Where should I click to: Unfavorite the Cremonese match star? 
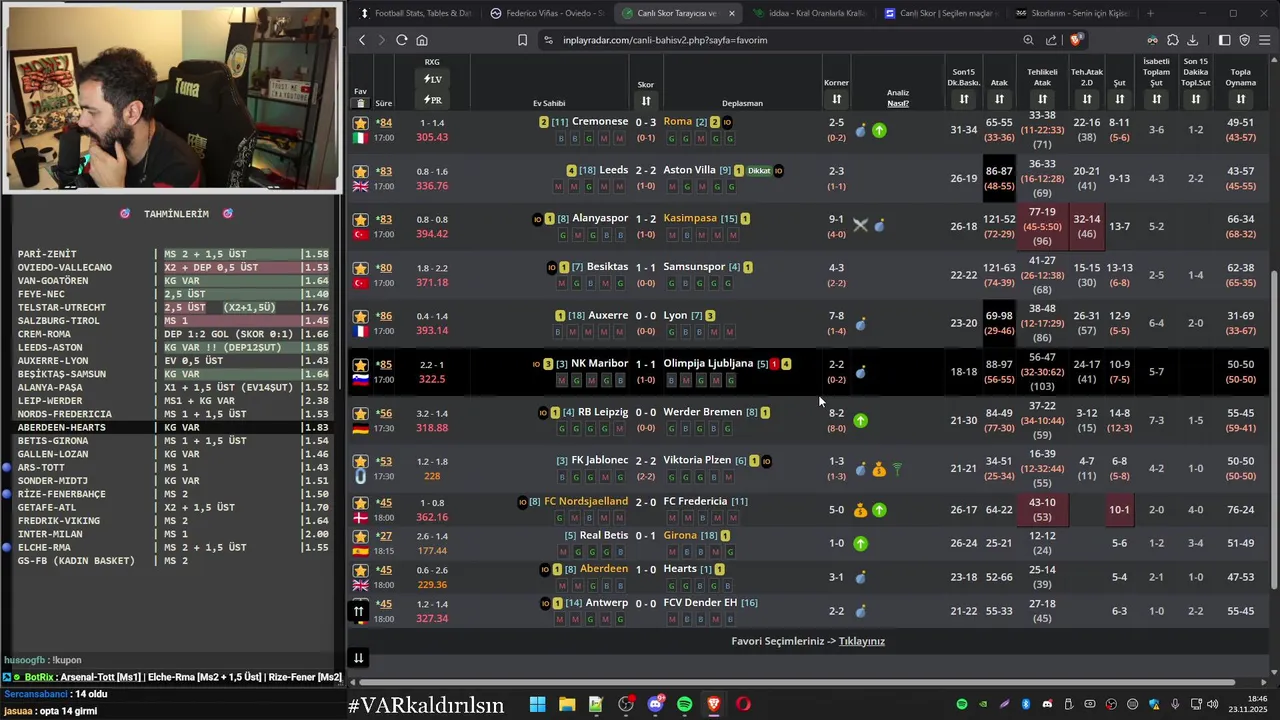point(361,123)
